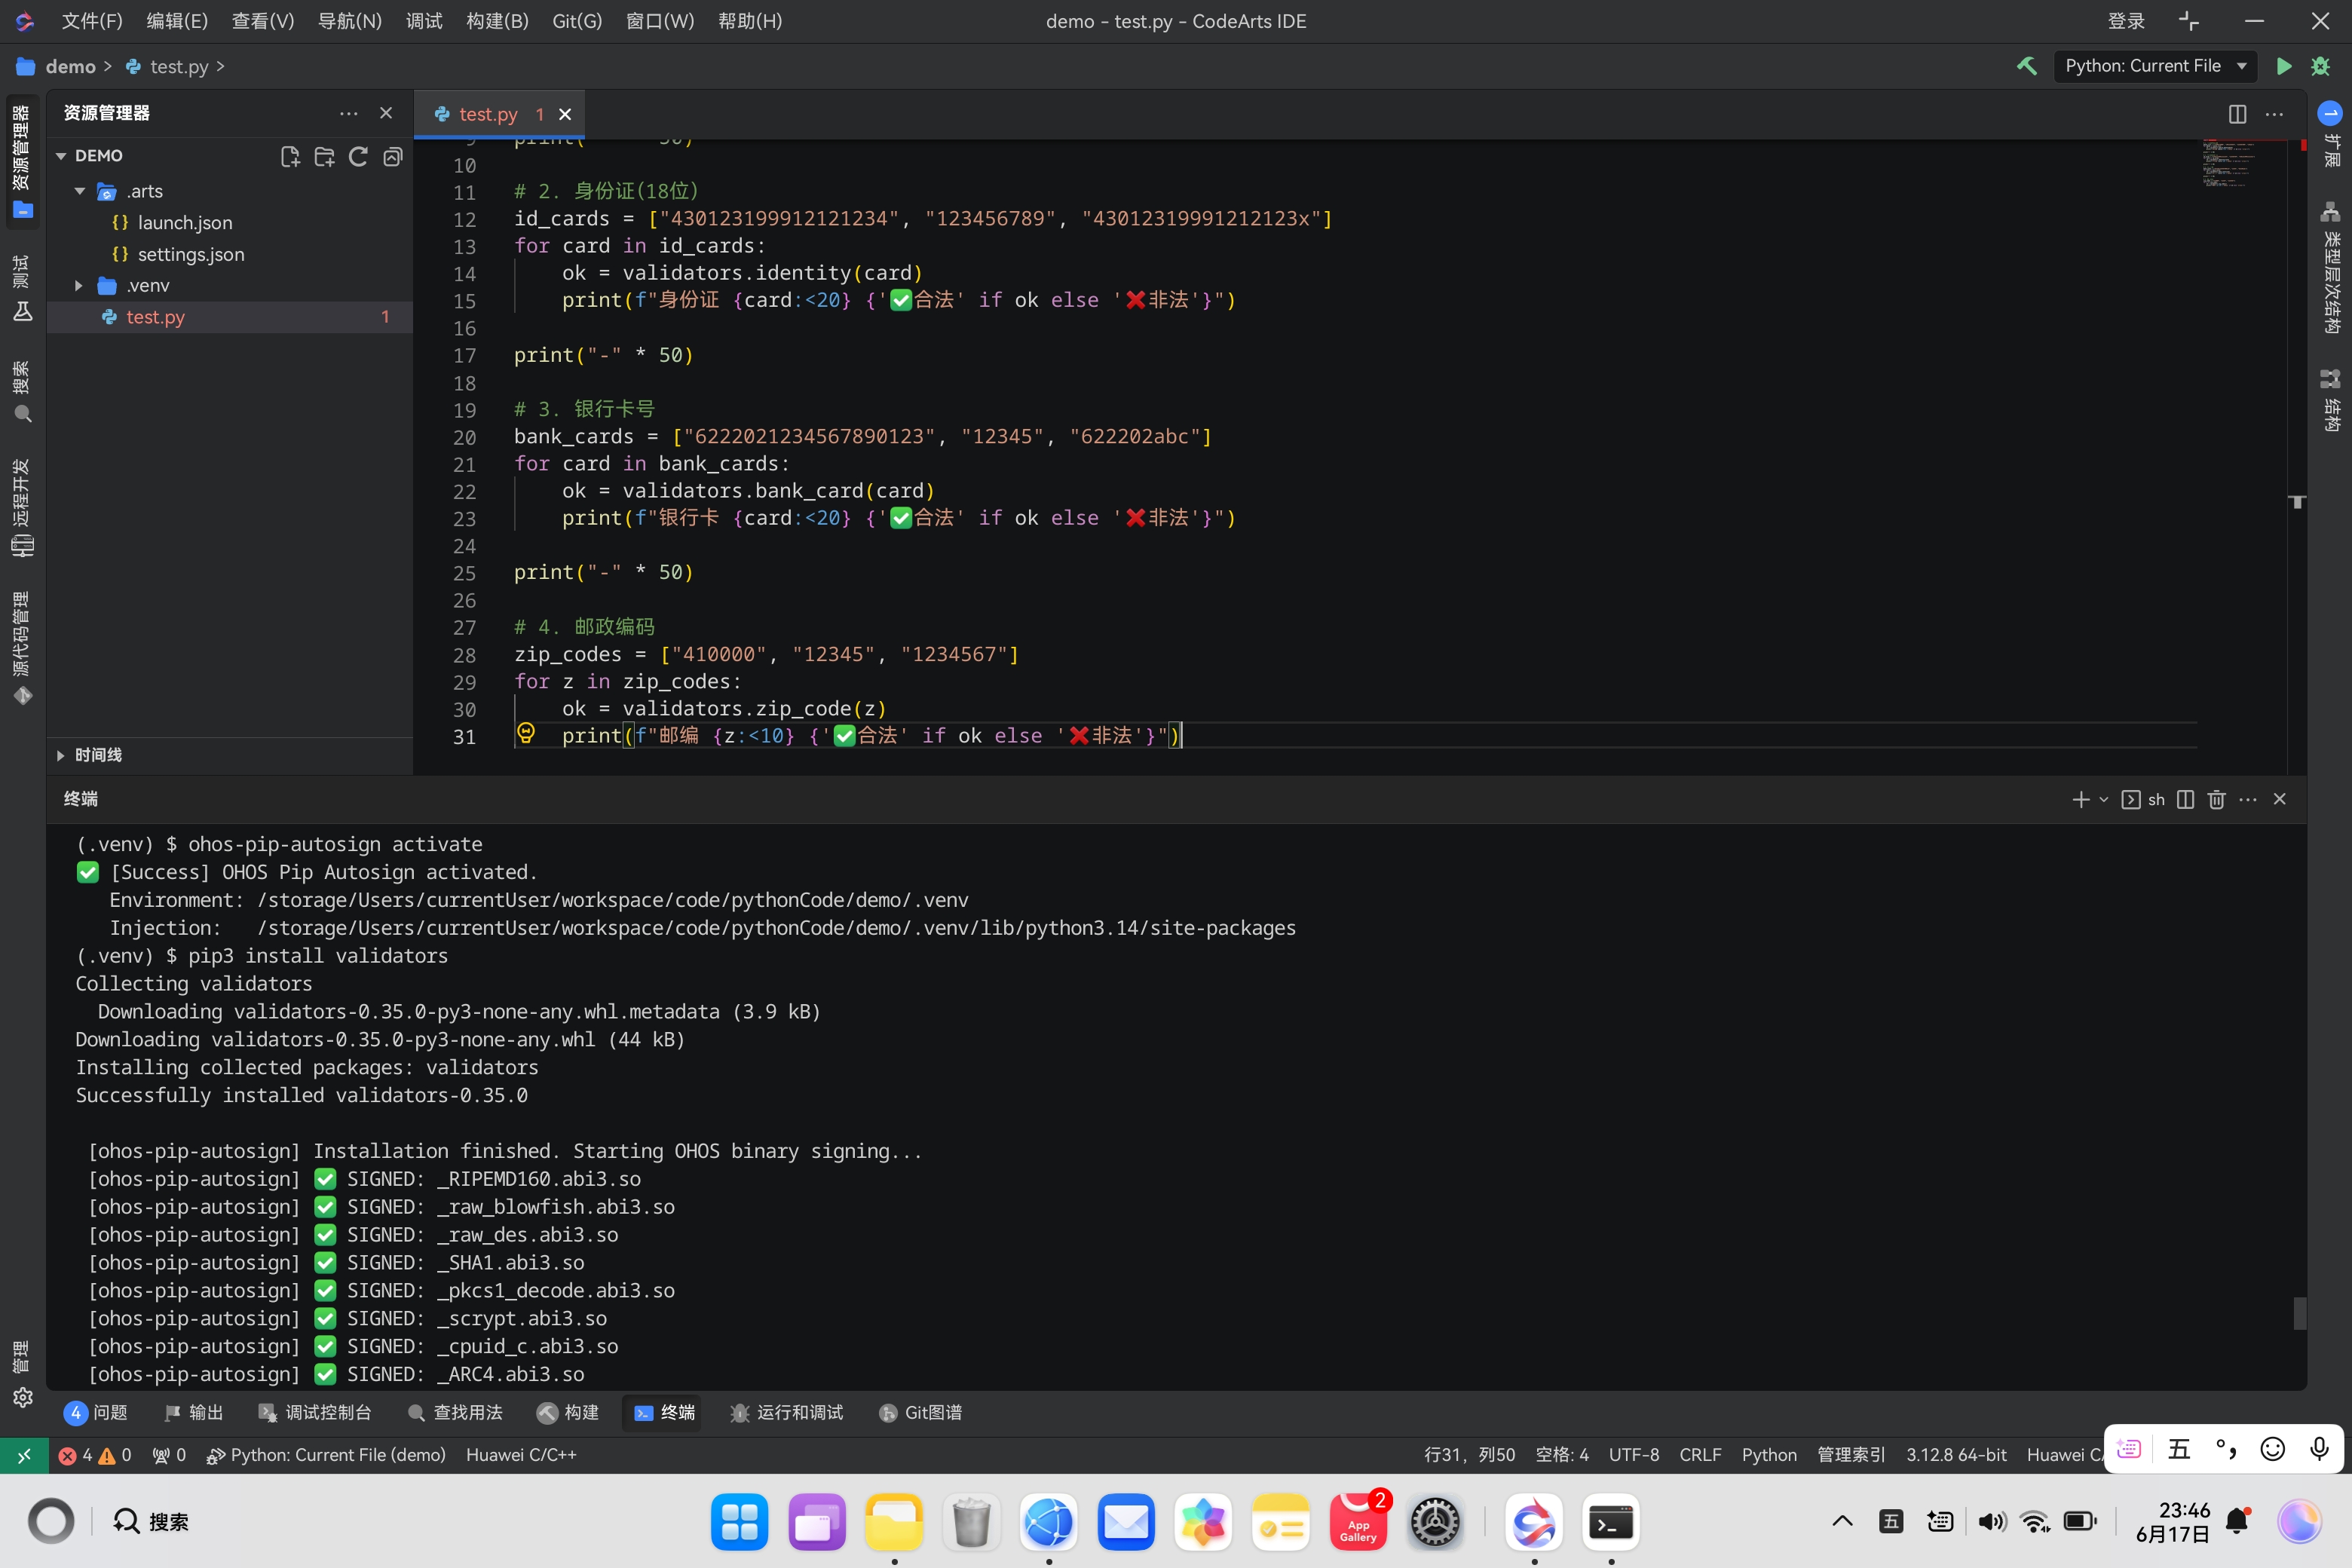Open the new terminal profile dropdown arrow
This screenshot has width=2352, height=1568.
coord(2103,799)
